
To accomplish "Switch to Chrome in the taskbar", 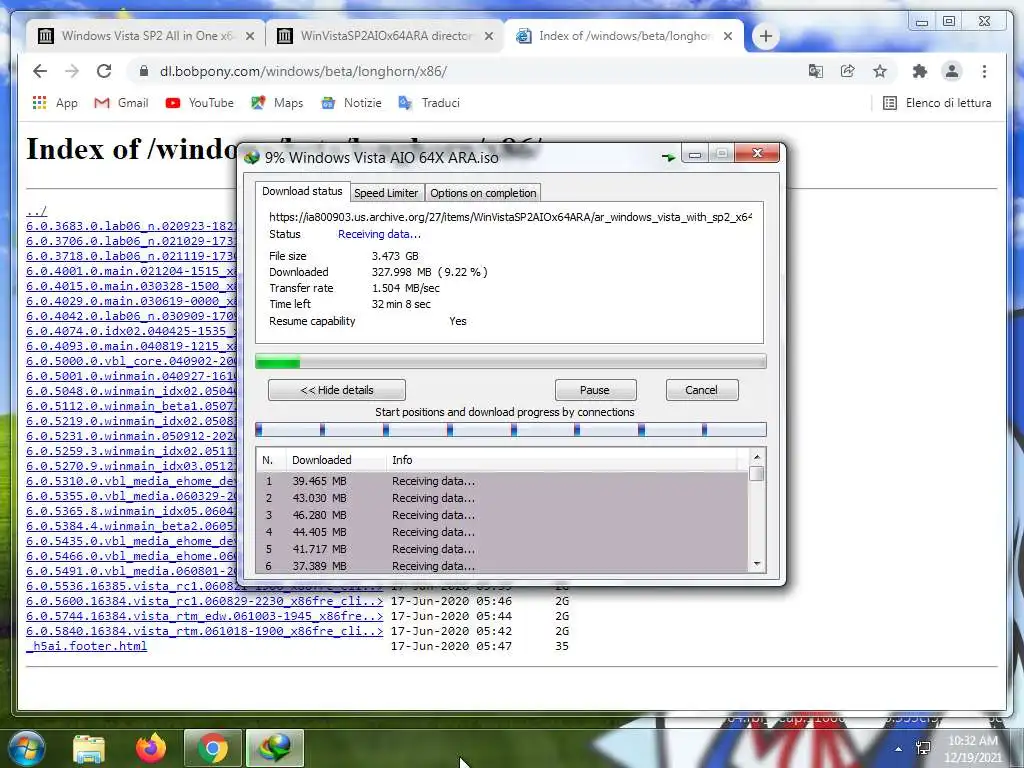I will [x=212, y=748].
